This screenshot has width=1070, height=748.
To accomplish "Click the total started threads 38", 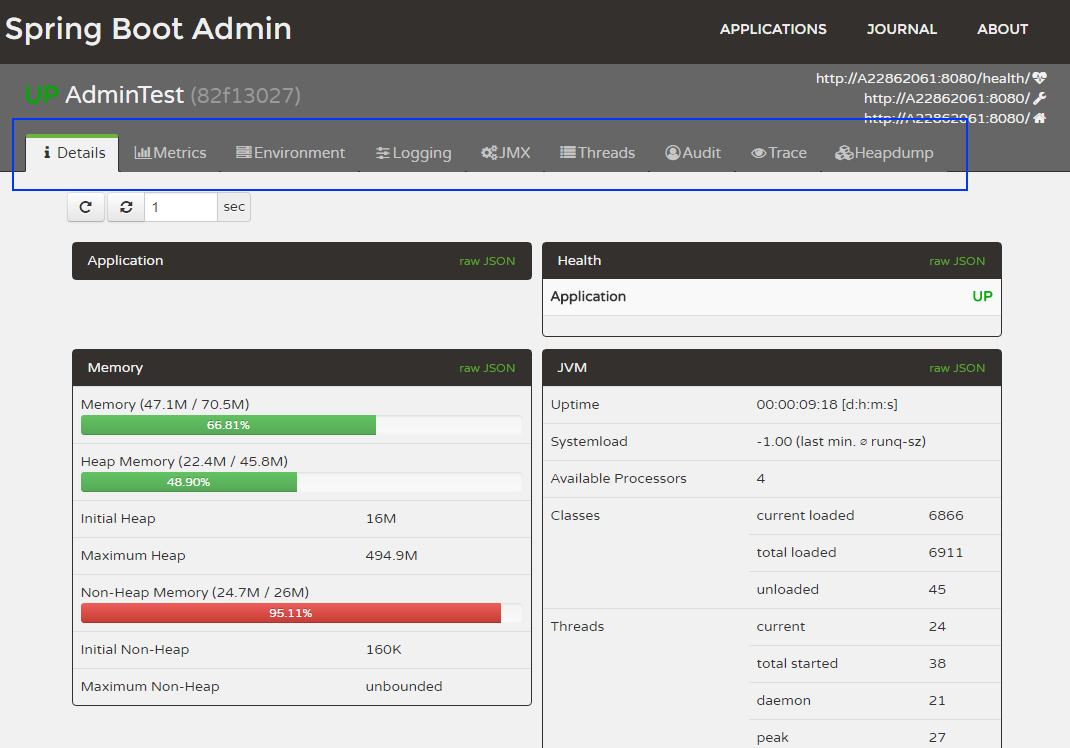I will (x=937, y=663).
